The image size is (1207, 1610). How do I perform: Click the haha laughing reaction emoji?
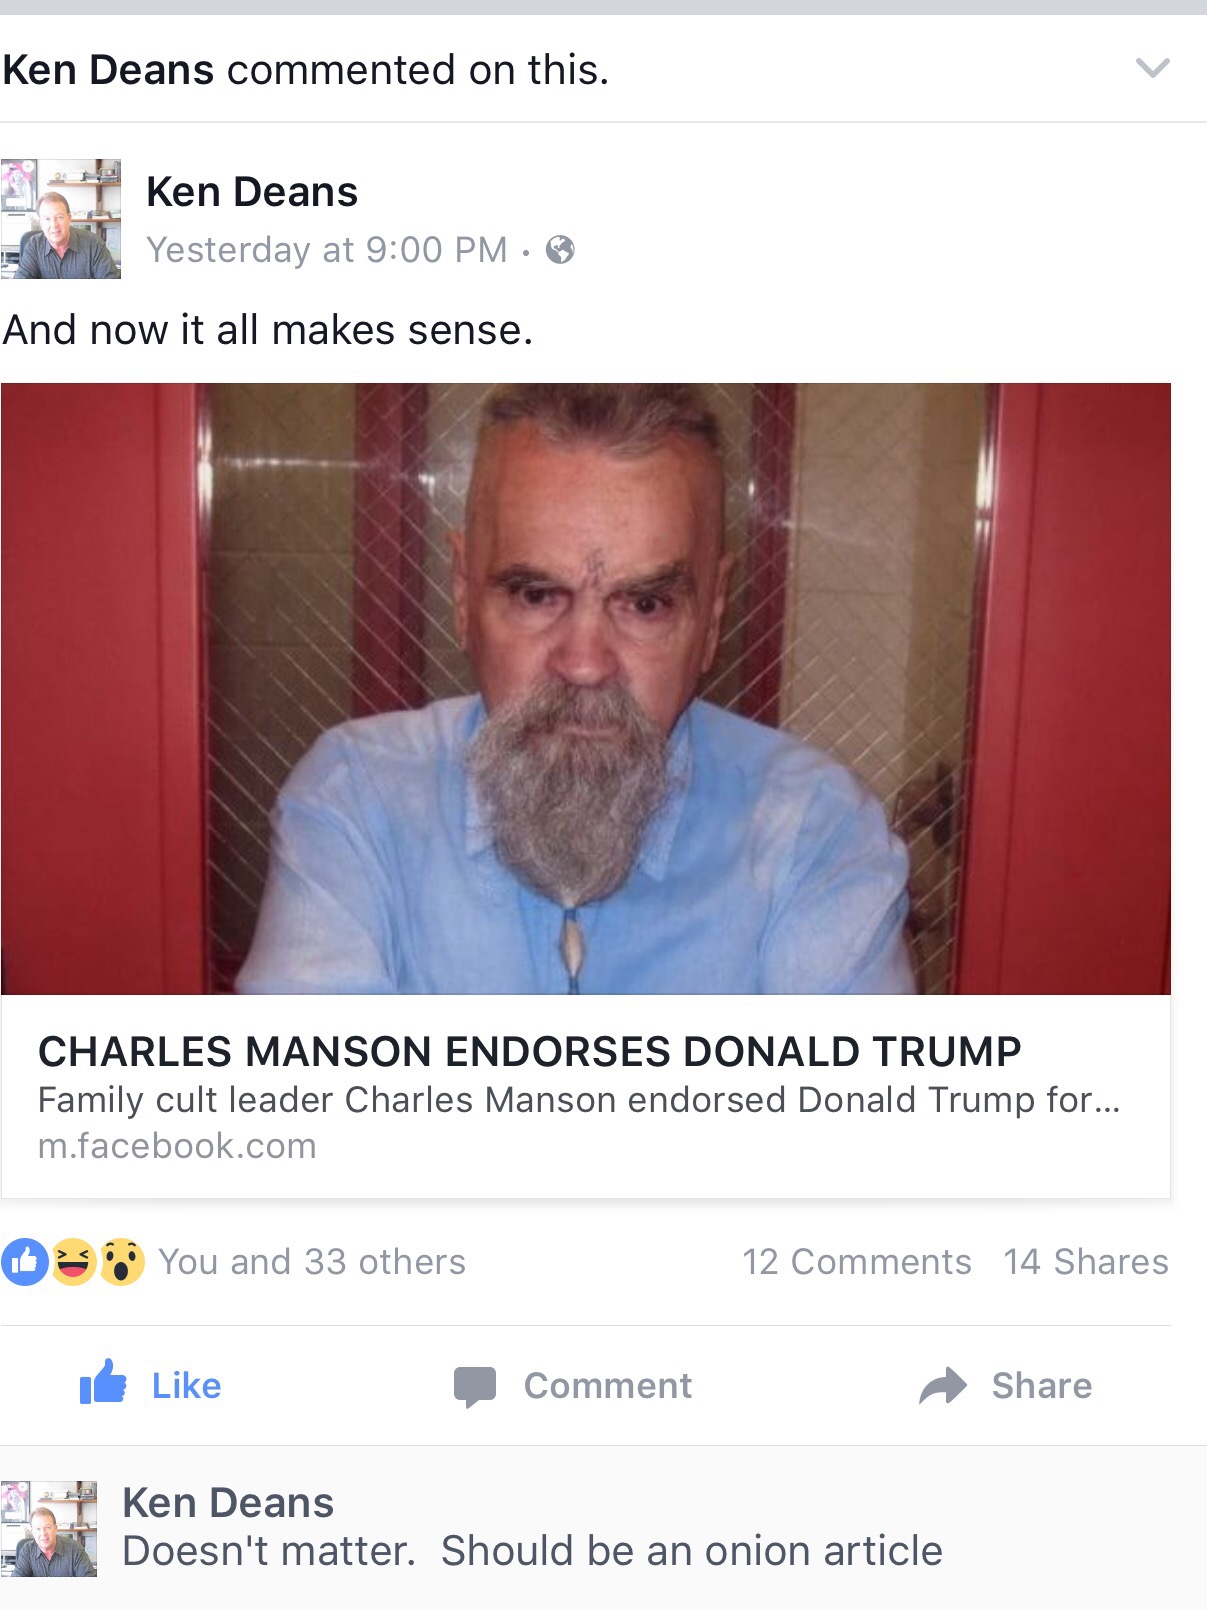[x=73, y=1262]
